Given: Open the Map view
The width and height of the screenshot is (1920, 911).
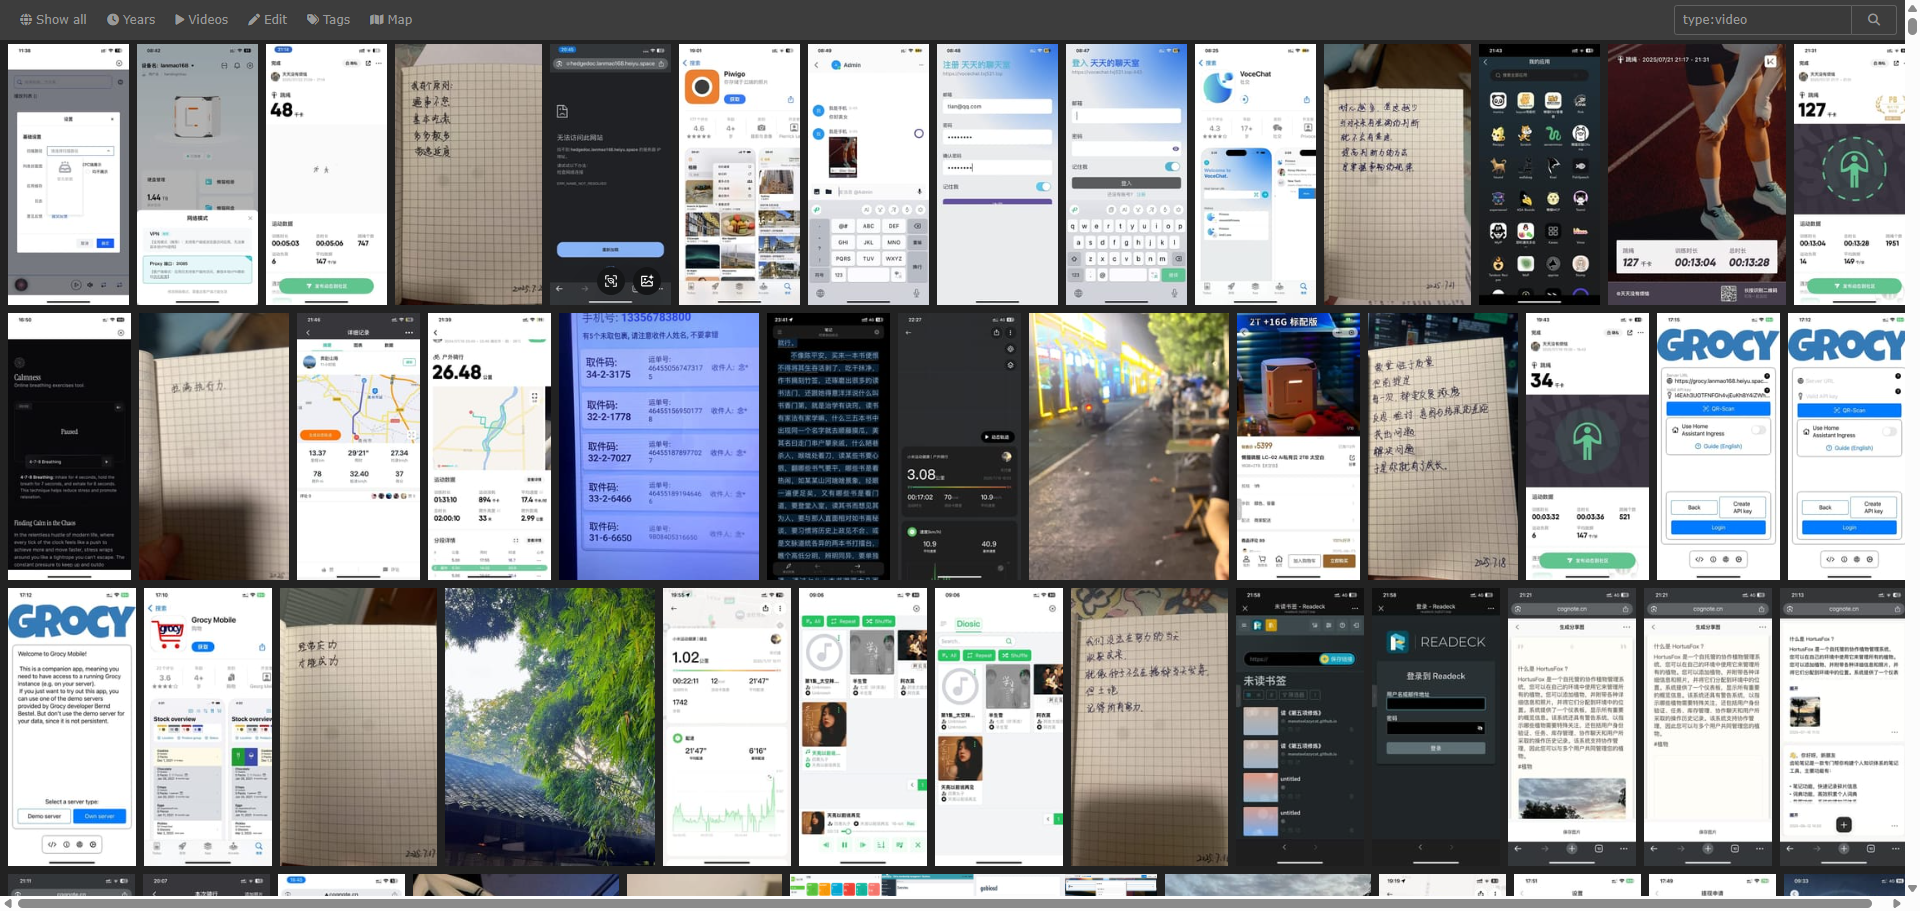Looking at the screenshot, I should [x=391, y=19].
